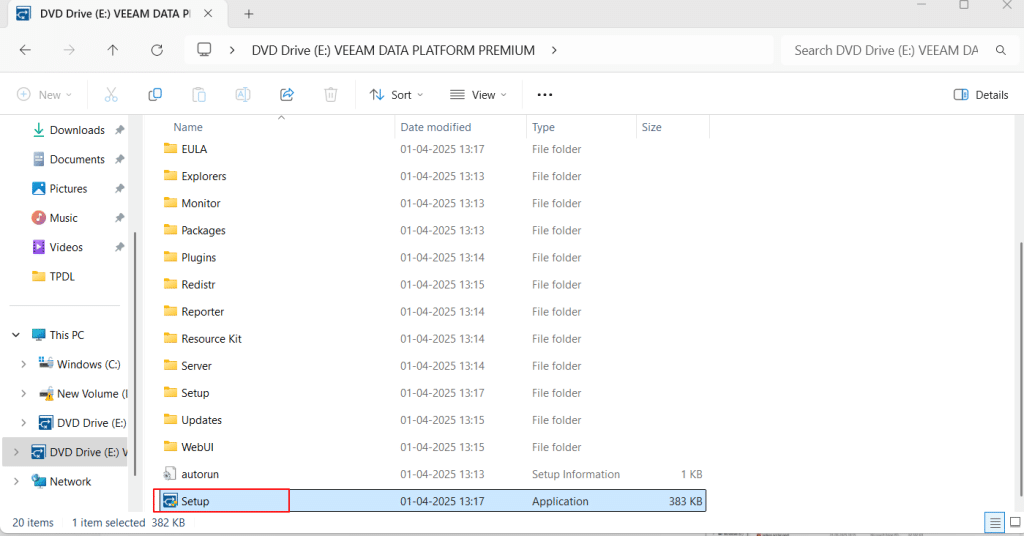Sort by the Type column header
The image size is (1024, 536).
(543, 127)
